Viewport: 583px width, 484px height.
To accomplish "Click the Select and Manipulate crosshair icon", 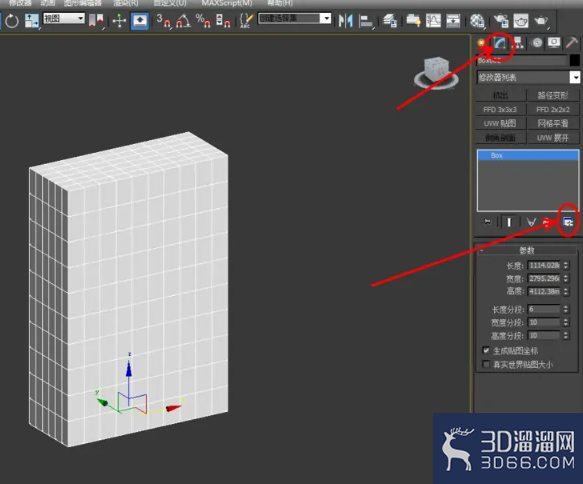I will pos(119,20).
